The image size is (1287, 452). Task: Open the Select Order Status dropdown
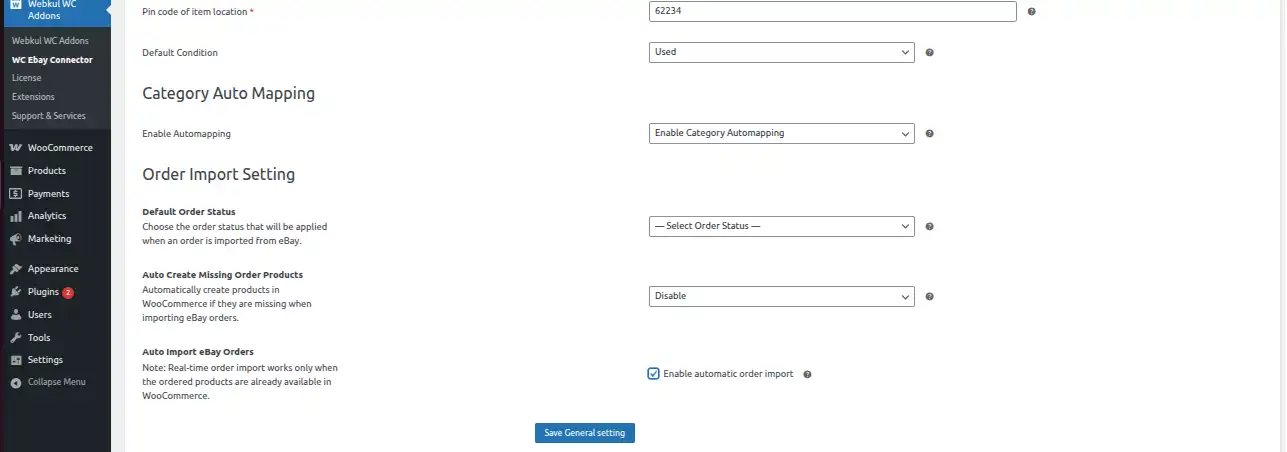click(781, 227)
